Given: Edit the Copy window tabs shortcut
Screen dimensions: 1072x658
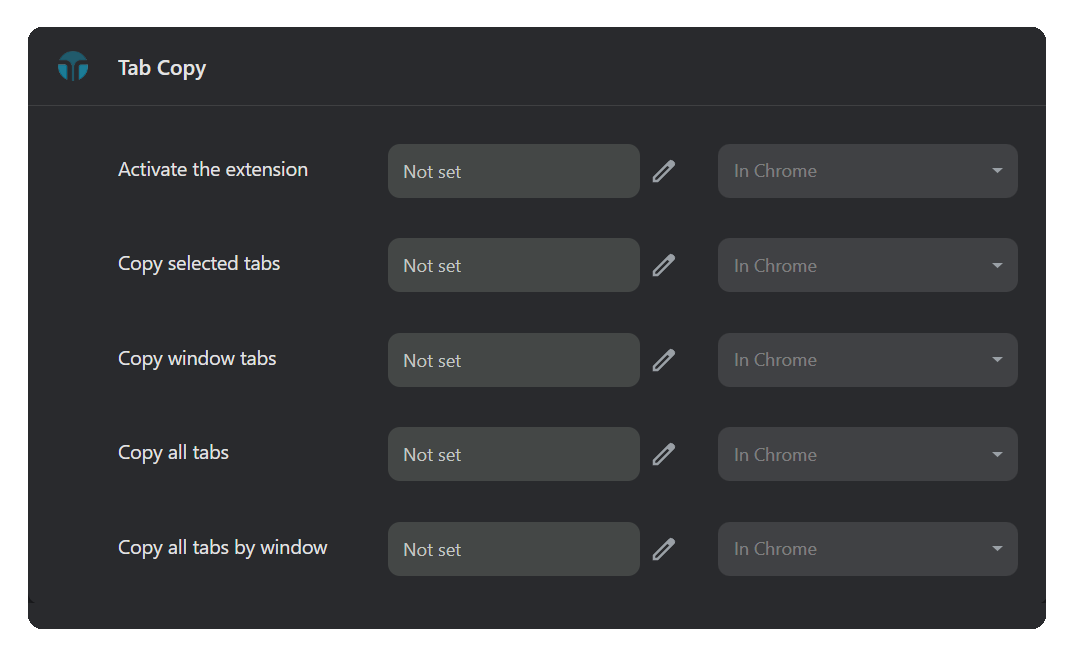Looking at the screenshot, I should tap(664, 360).
